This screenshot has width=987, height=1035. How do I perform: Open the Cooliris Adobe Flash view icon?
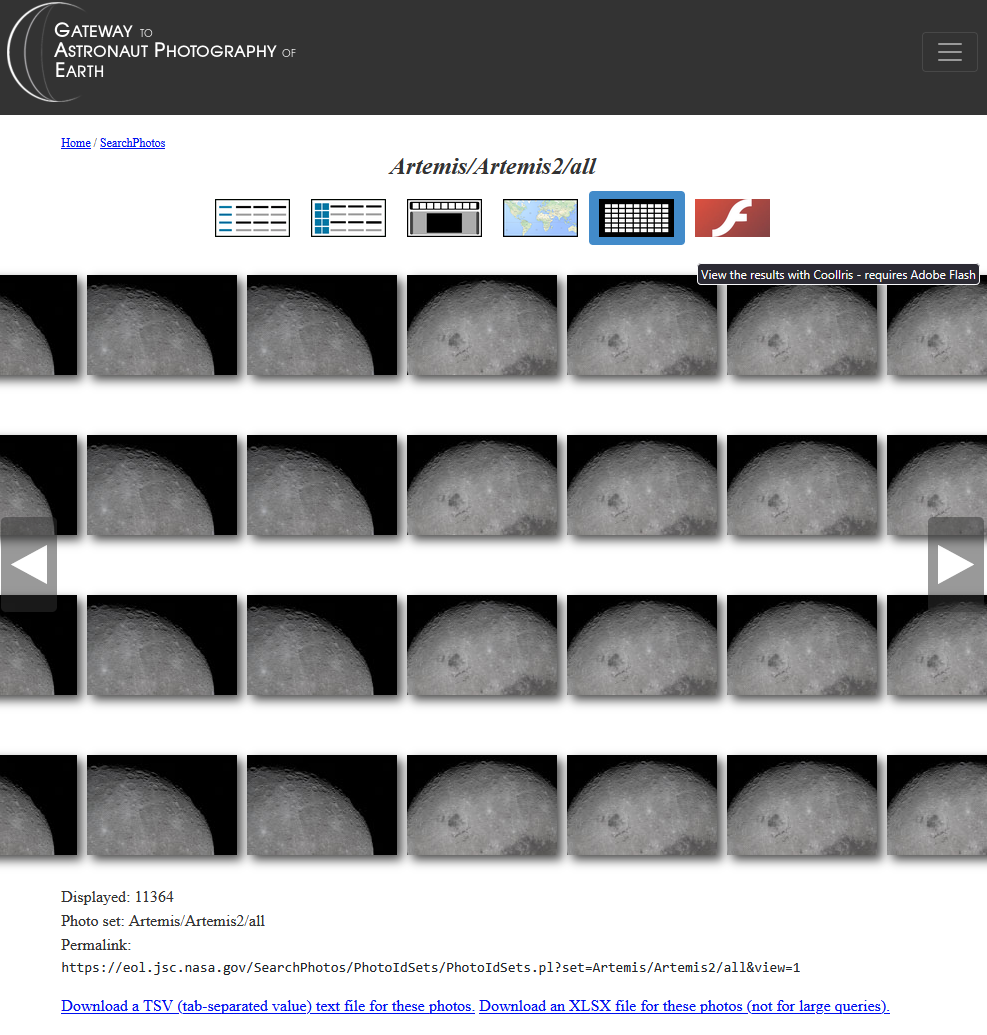(x=732, y=218)
